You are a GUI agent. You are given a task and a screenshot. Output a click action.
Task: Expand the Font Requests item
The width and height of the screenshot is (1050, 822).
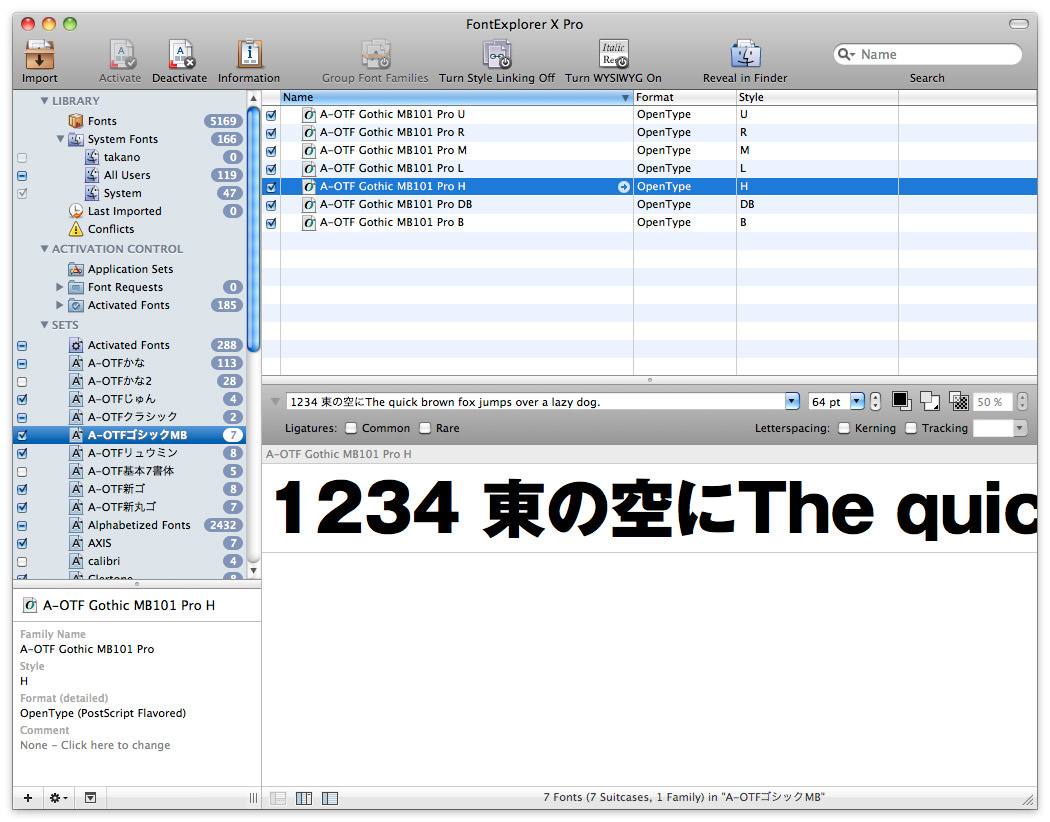(x=60, y=286)
